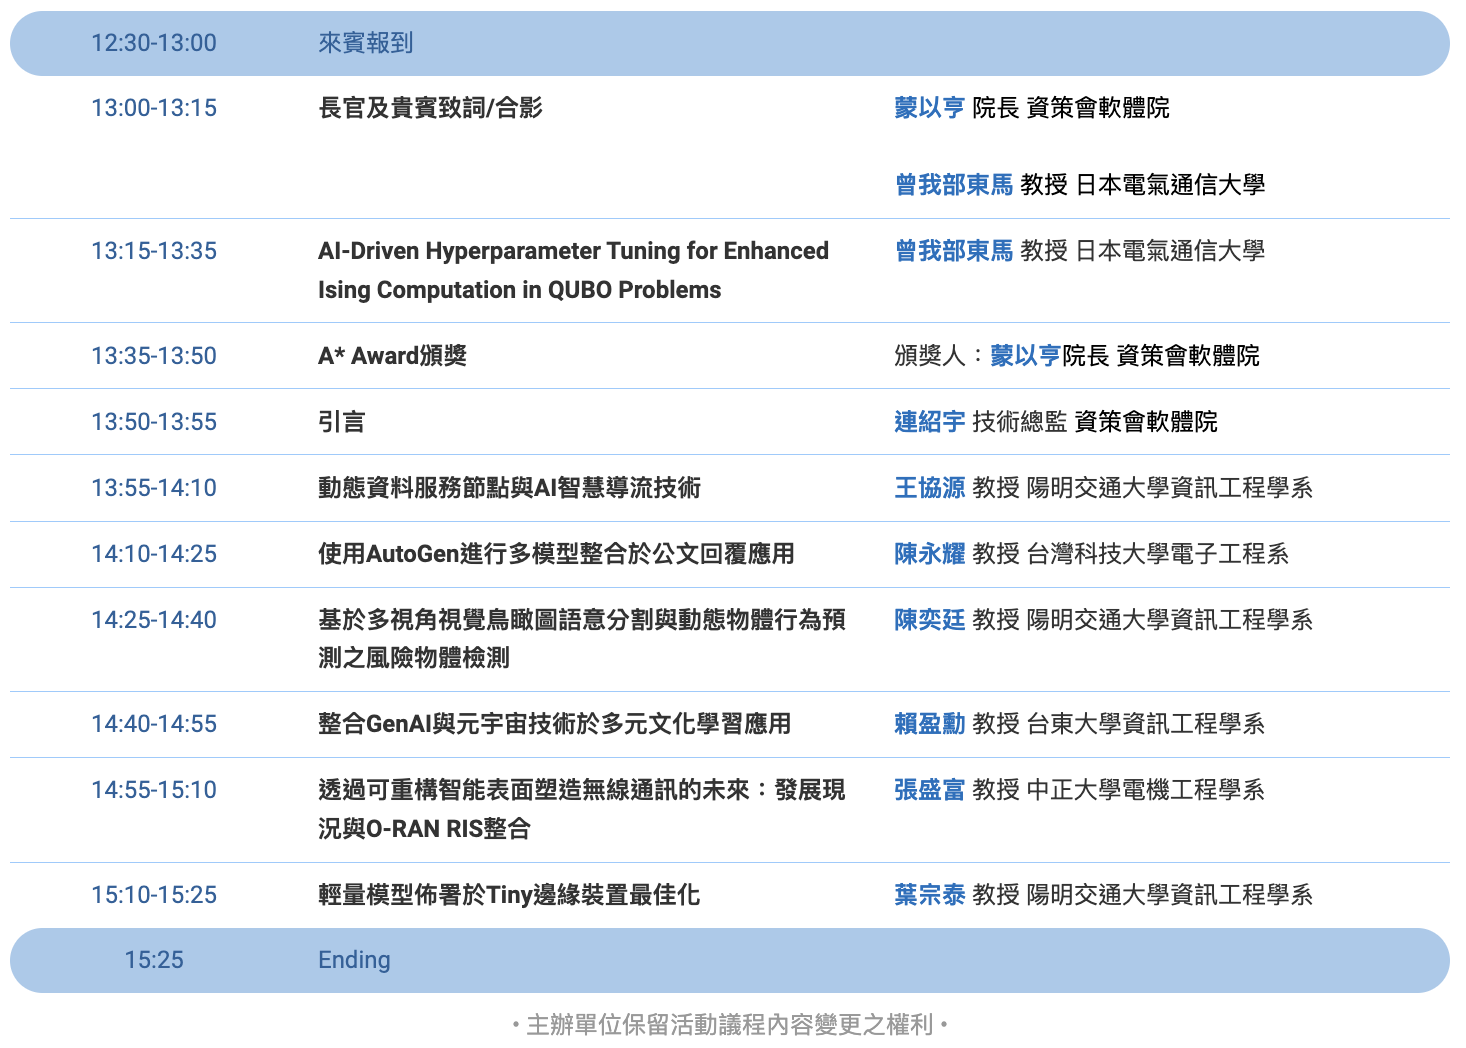The image size is (1466, 1048).
Task: Click the Ending label in the last row
Action: 354,960
